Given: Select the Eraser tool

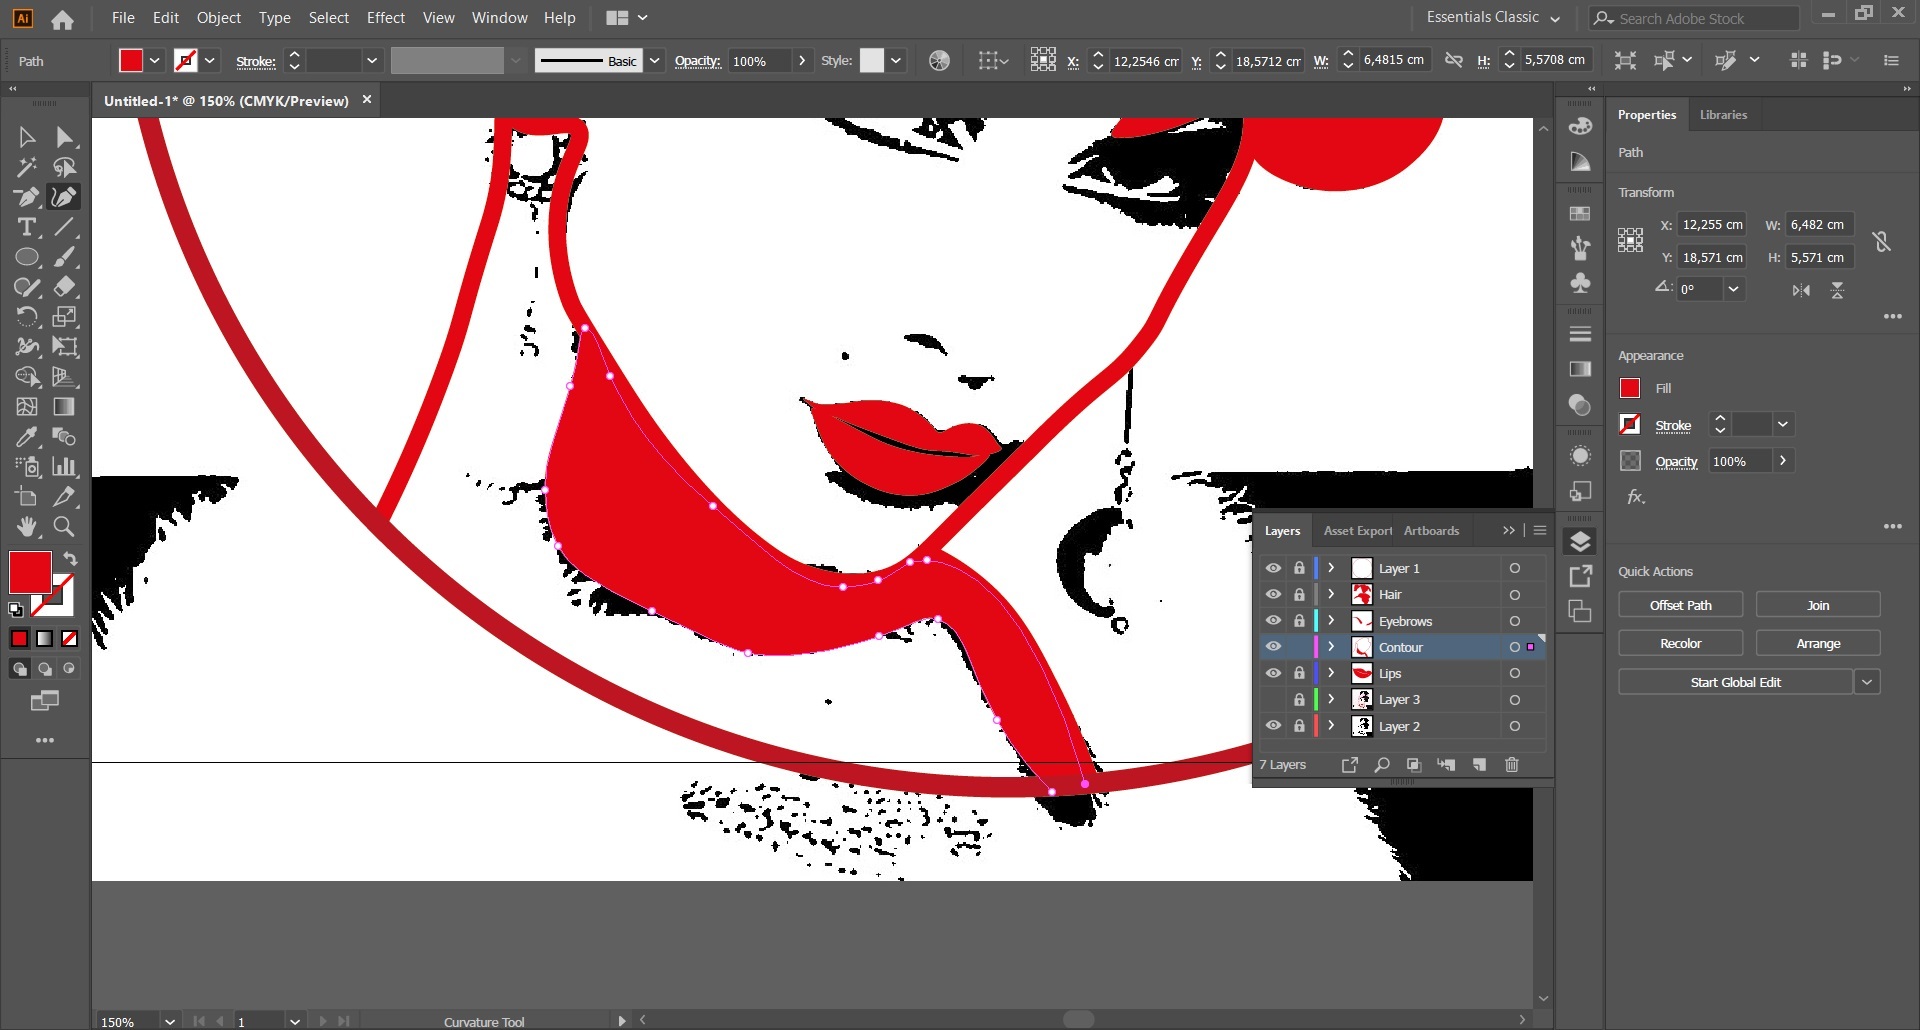Looking at the screenshot, I should click(65, 287).
